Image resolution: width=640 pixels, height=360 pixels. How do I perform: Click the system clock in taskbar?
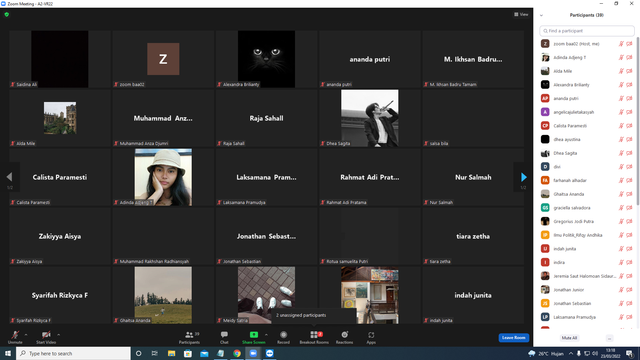pyautogui.click(x=611, y=353)
